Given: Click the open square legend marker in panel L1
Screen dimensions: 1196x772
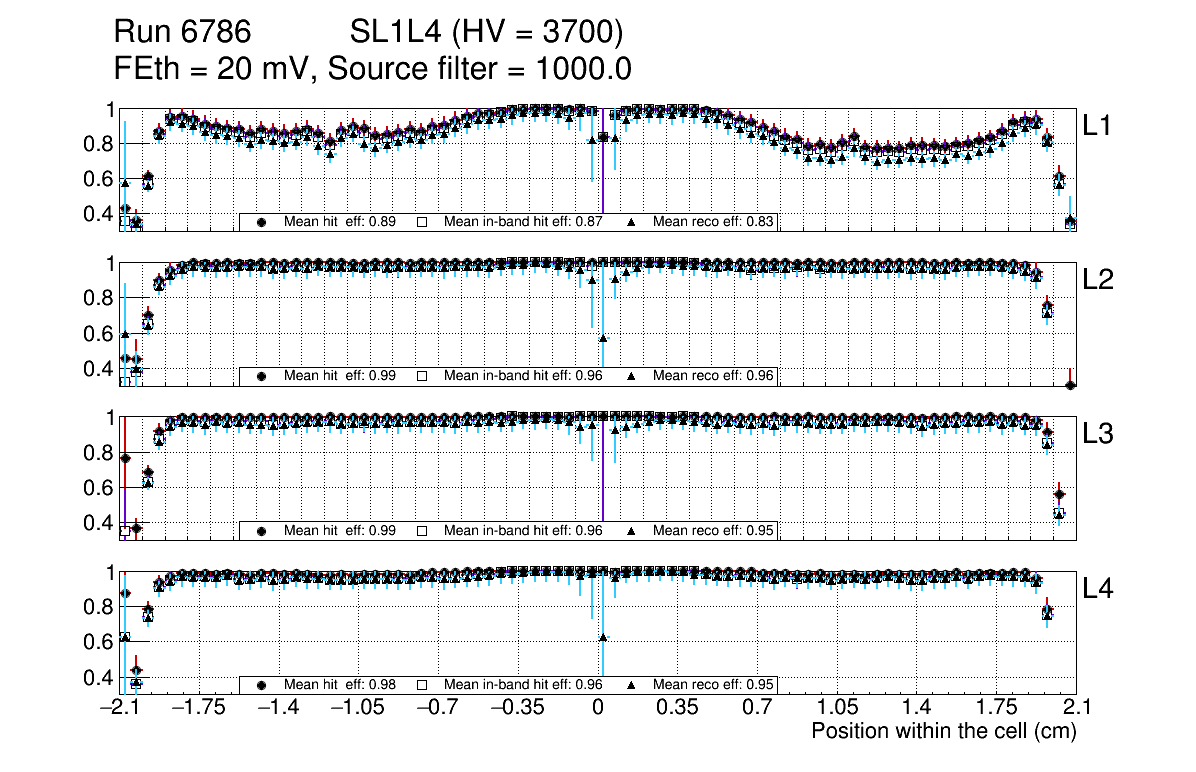Looking at the screenshot, I should pyautogui.click(x=422, y=222).
